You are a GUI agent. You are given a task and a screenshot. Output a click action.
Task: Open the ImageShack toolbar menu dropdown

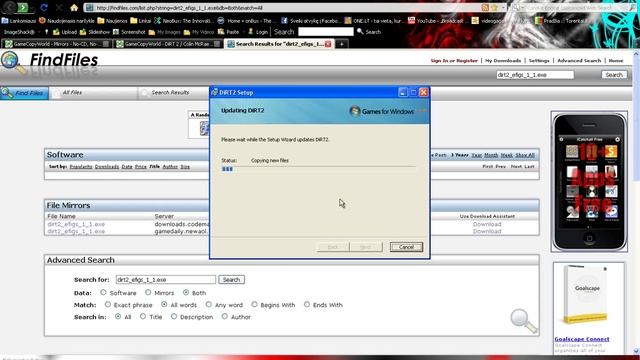[x=39, y=32]
